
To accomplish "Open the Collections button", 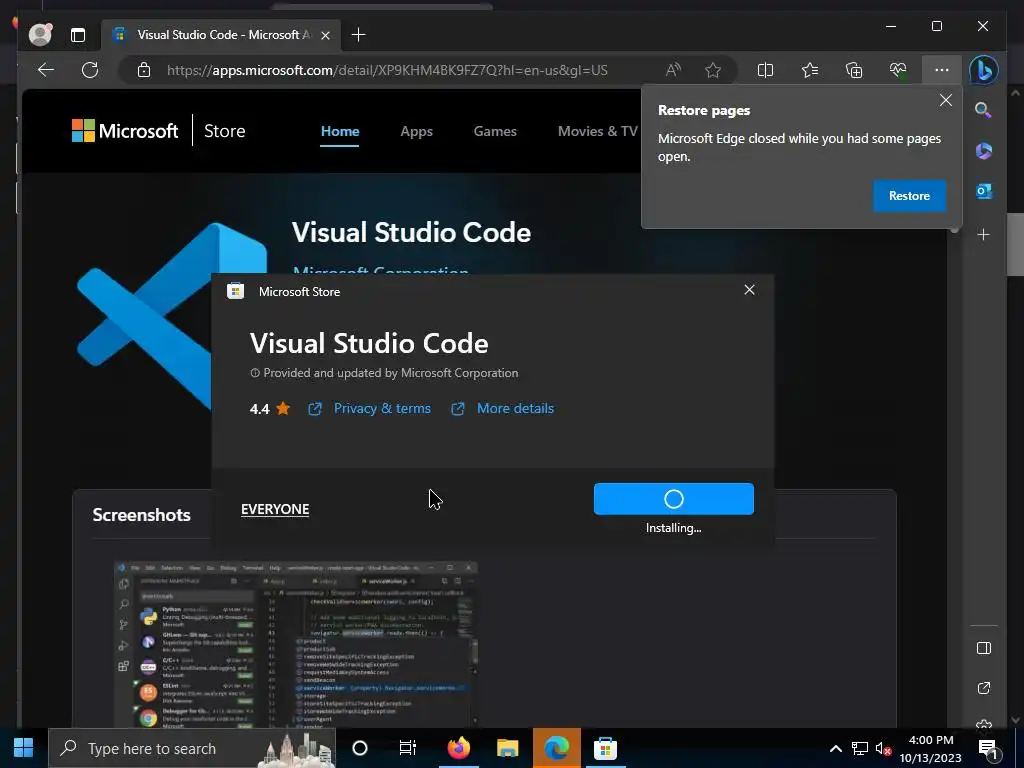I will pos(854,70).
